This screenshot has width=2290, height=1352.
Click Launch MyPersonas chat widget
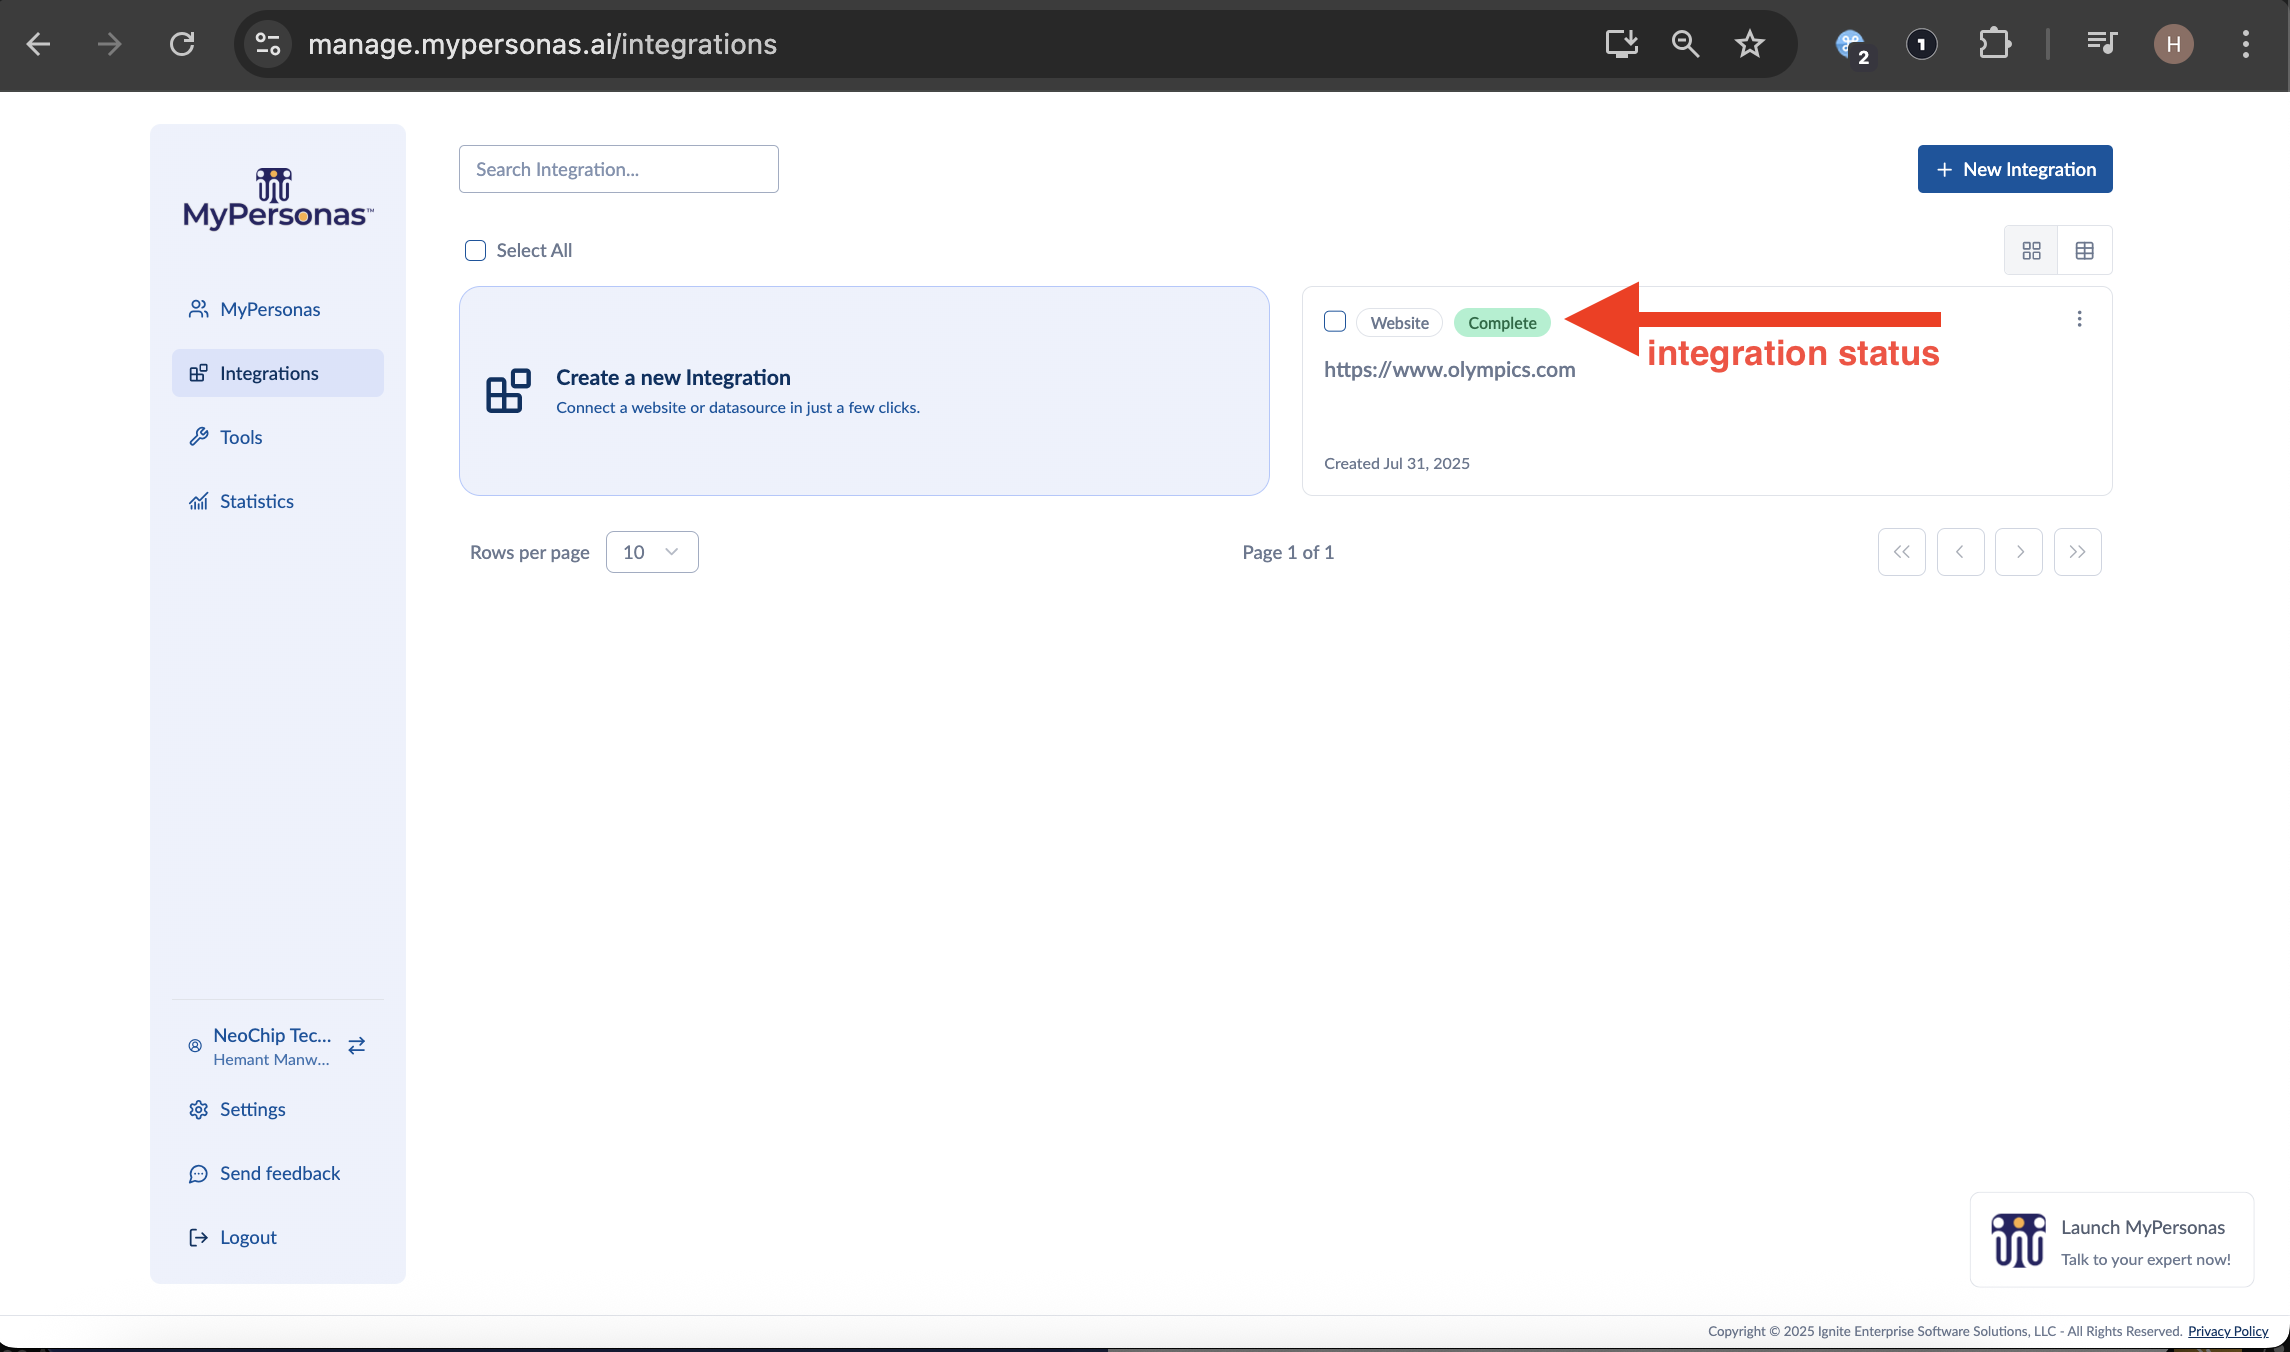tap(2112, 1240)
